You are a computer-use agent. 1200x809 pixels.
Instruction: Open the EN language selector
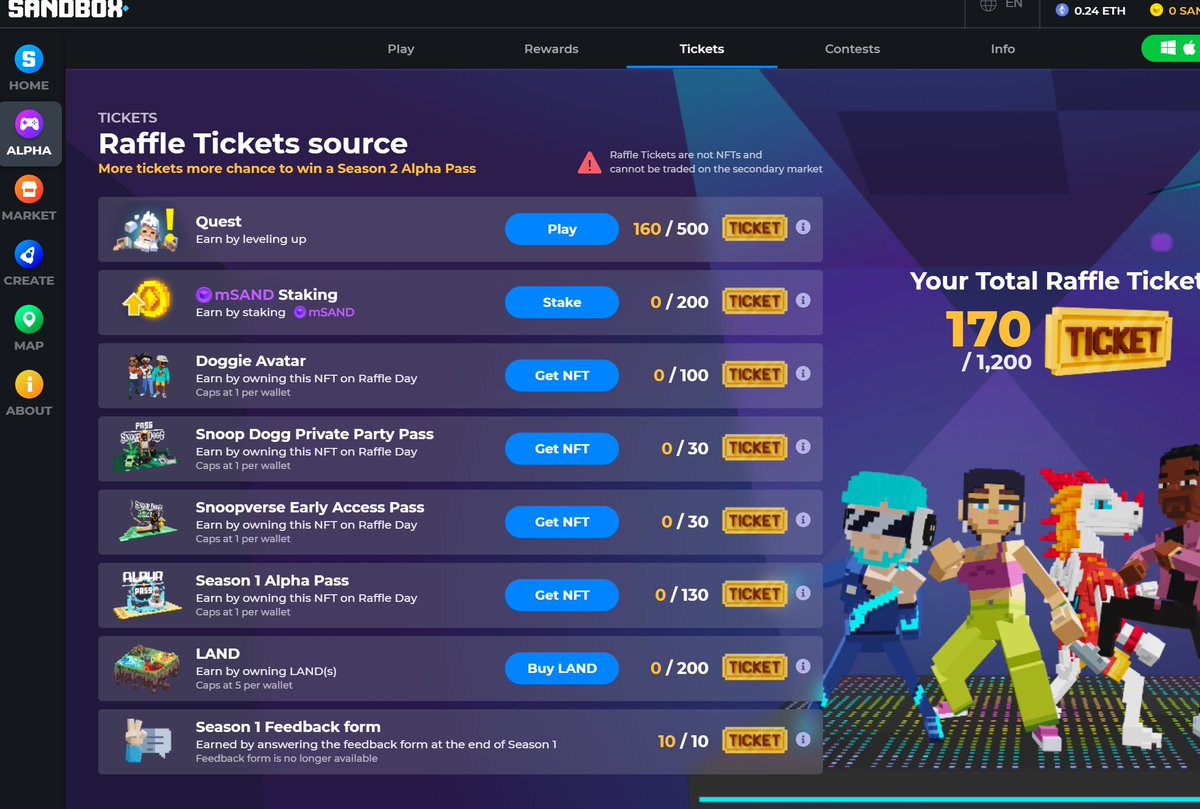point(1014,5)
